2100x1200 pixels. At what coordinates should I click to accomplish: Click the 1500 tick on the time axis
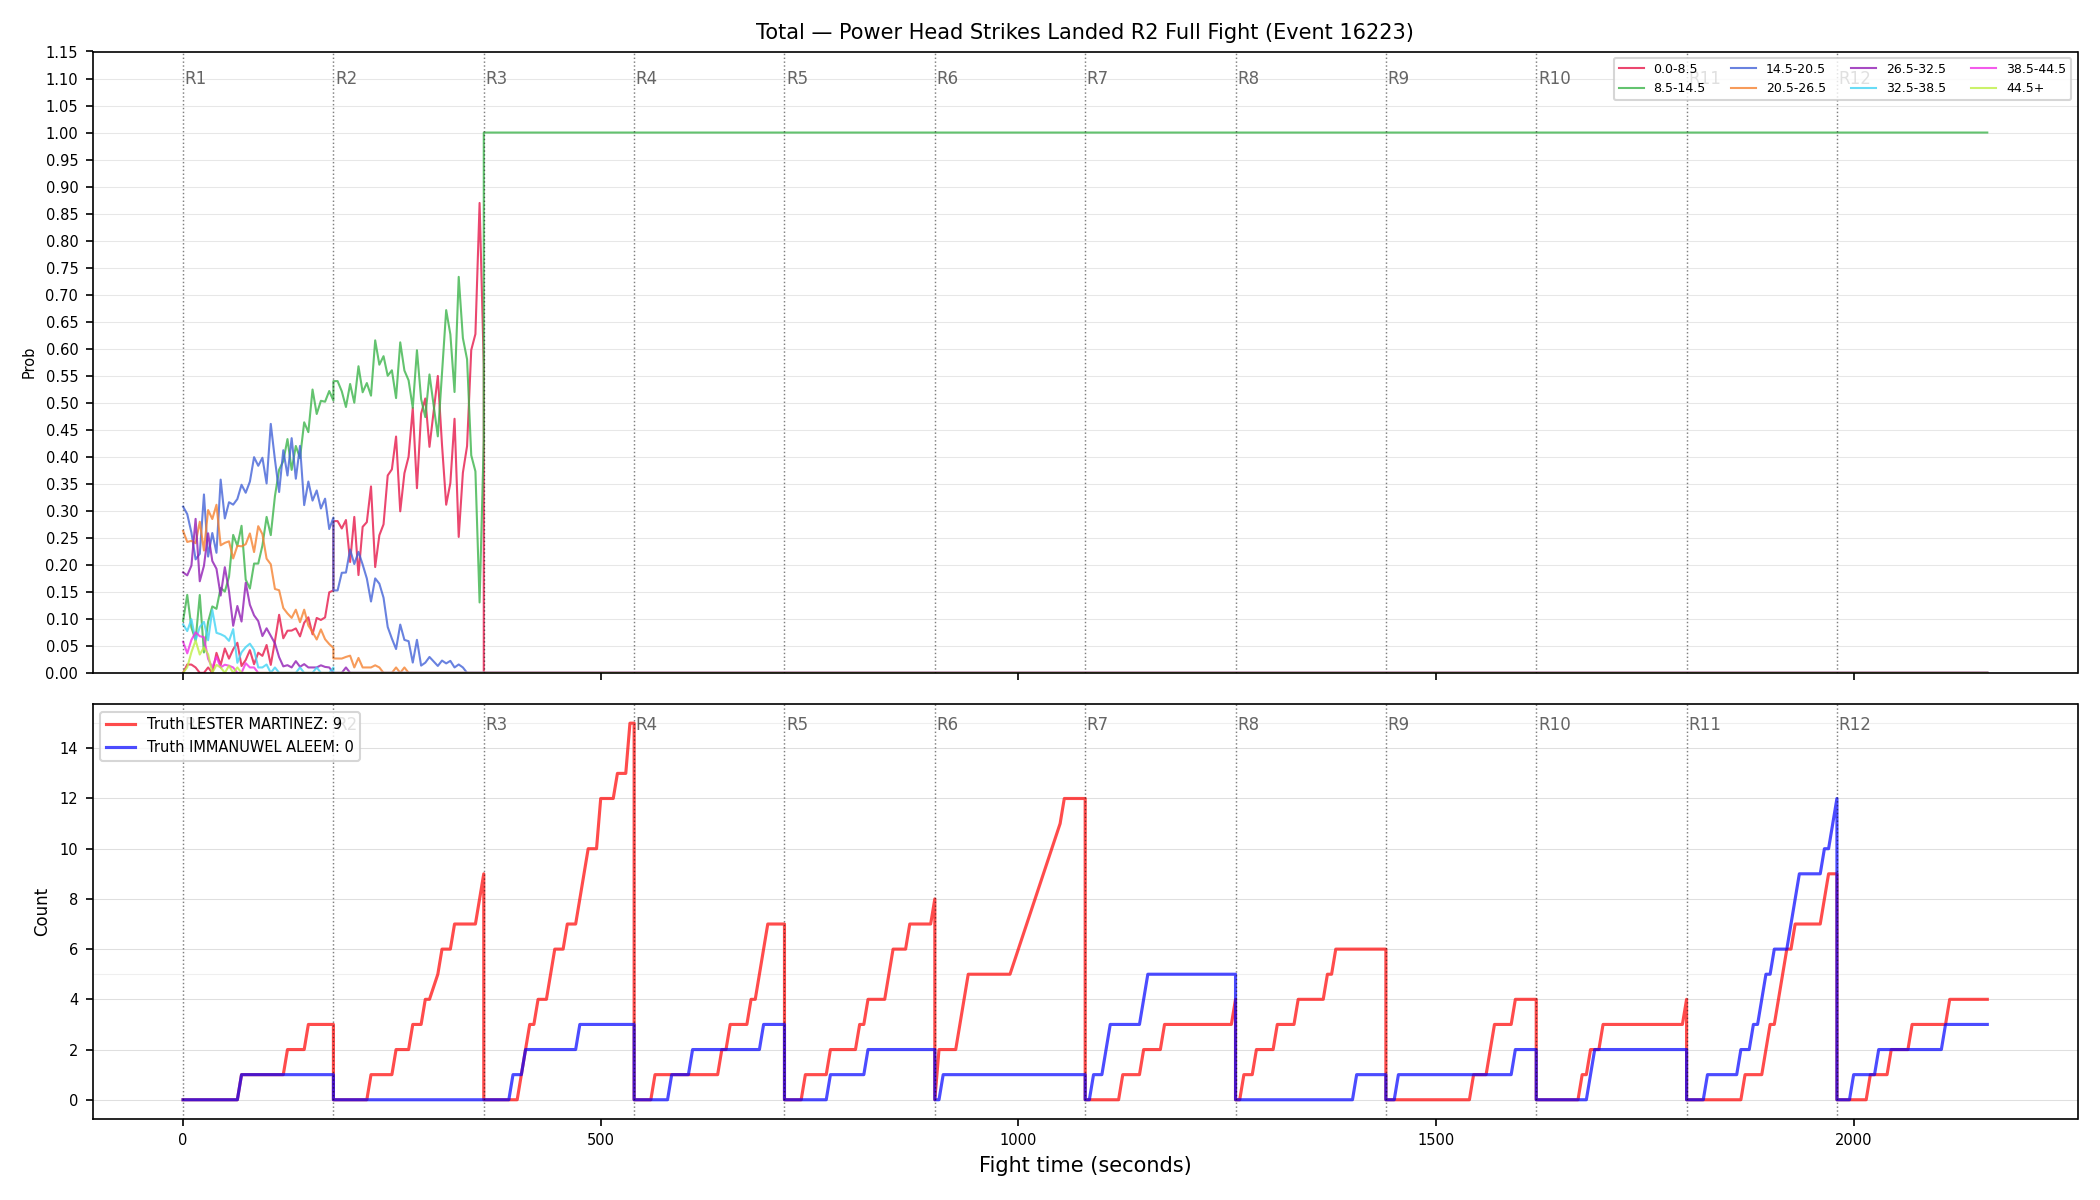click(x=1436, y=1139)
